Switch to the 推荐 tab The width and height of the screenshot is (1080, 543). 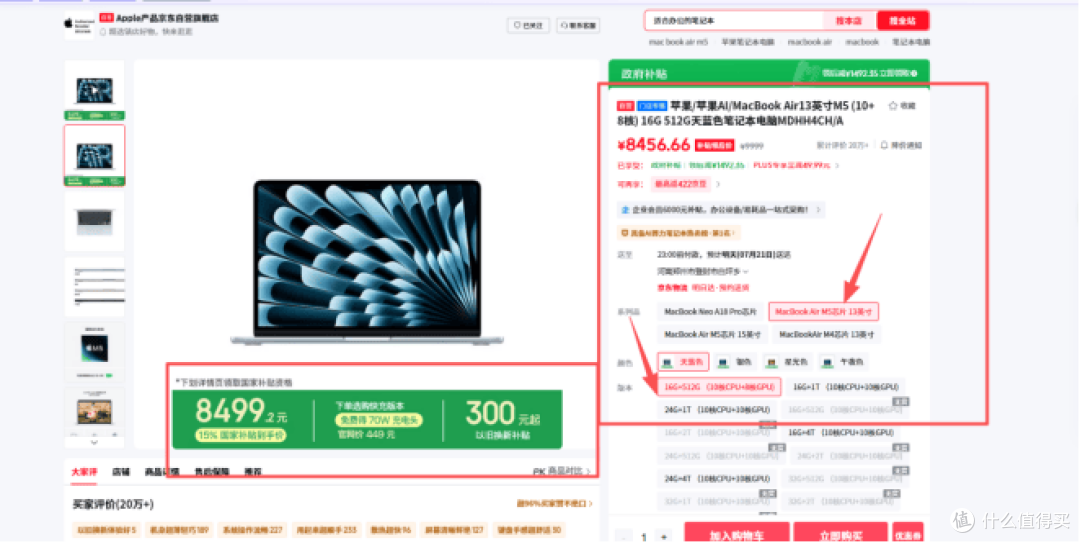253,472
